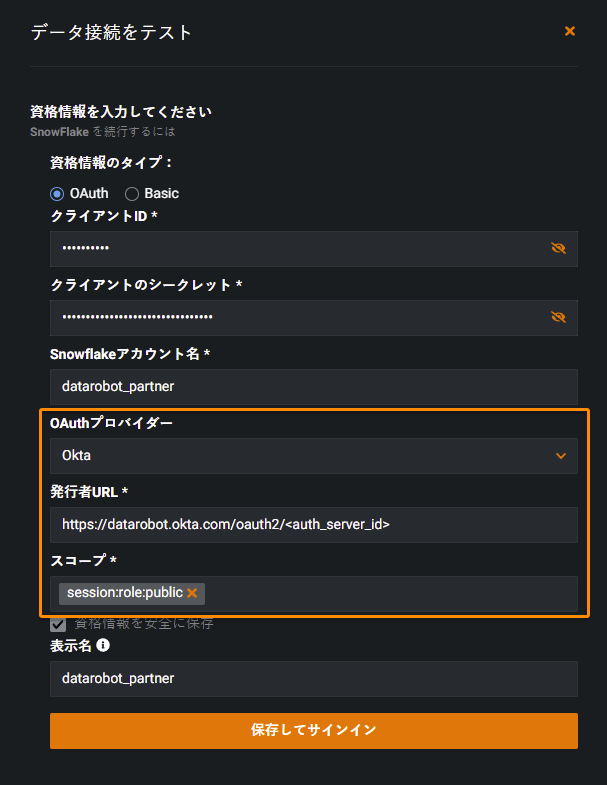This screenshot has height=785, width=607.
Task: Click the info icon beside 表示名
Action: (x=103, y=645)
